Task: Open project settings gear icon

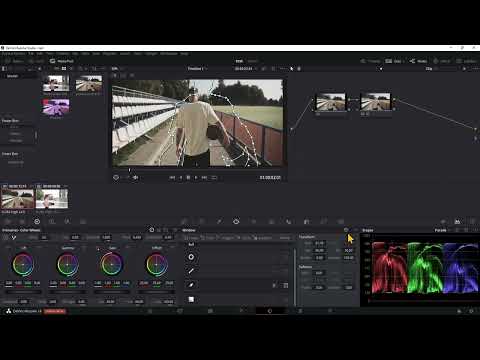Action: point(471,311)
